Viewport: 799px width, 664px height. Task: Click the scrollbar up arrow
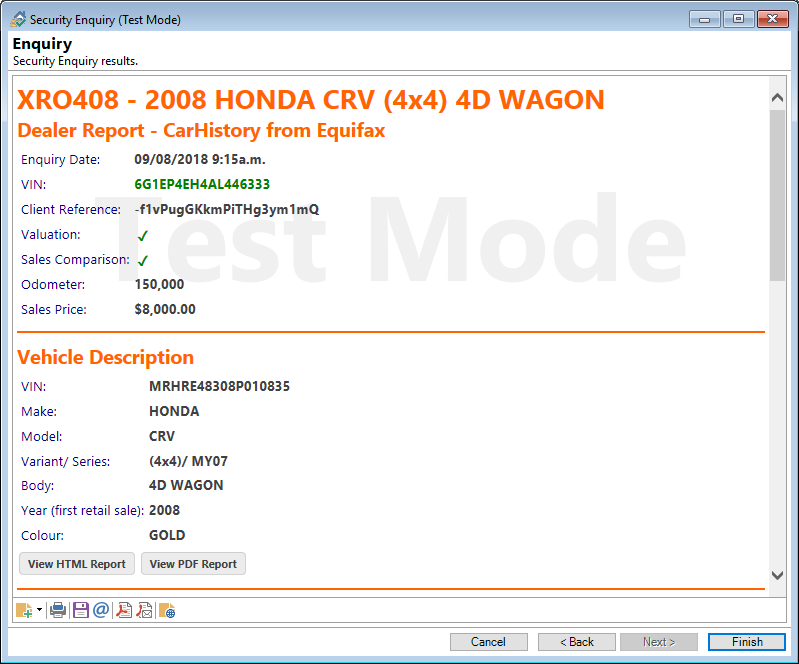[x=778, y=97]
